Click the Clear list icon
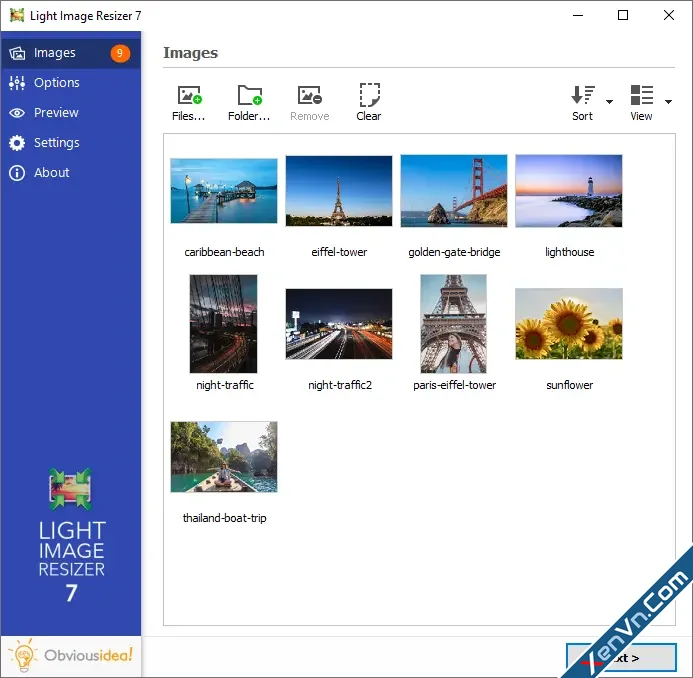 point(369,95)
